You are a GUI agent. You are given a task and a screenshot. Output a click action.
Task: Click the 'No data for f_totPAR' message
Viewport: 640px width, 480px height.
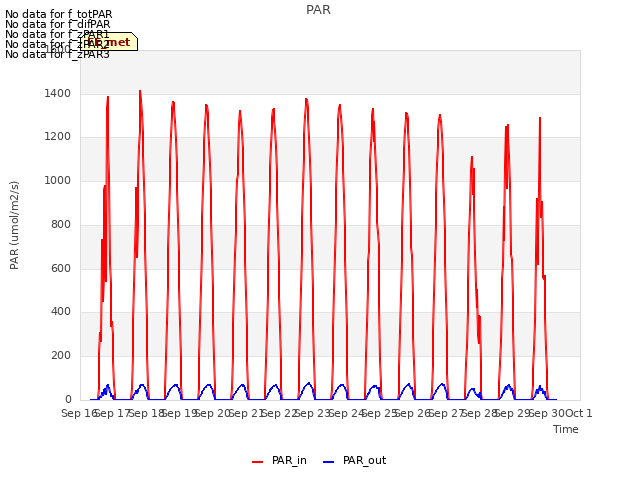point(58,14)
